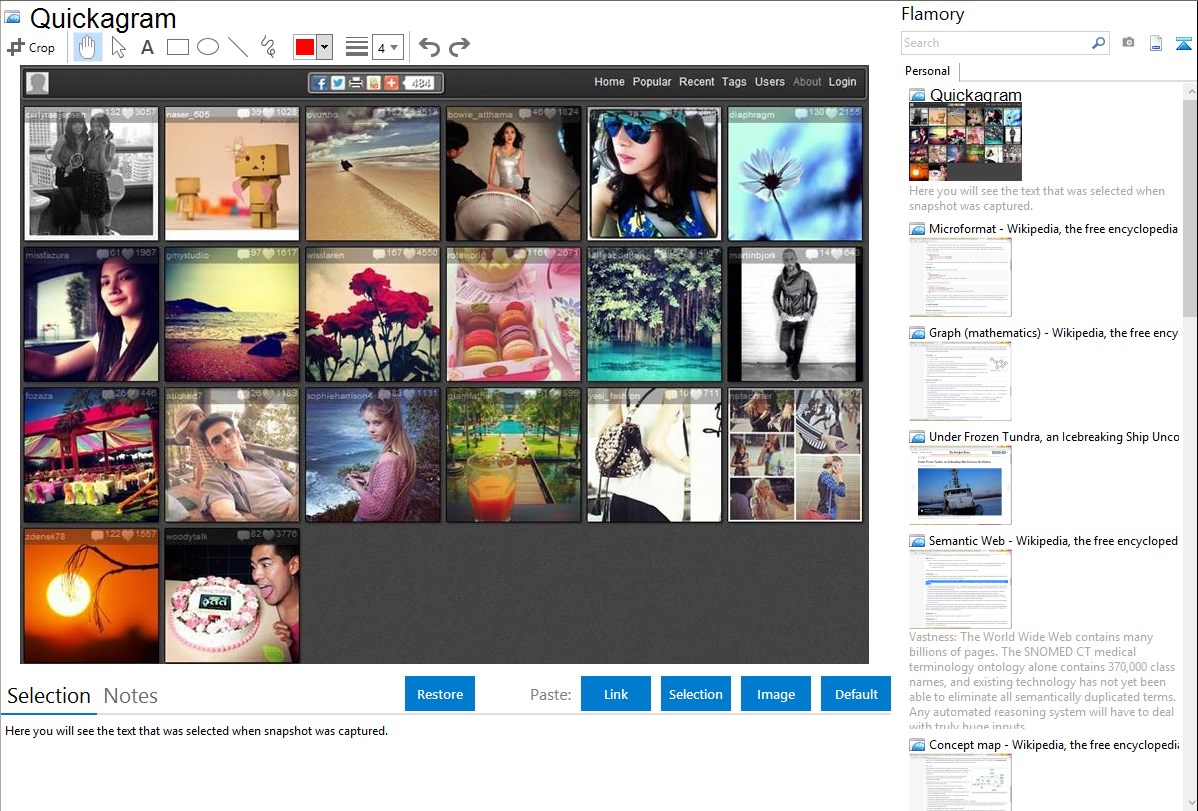Screen dimensions: 1198x811
Task: Click the Default paste button
Action: pyautogui.click(x=856, y=694)
